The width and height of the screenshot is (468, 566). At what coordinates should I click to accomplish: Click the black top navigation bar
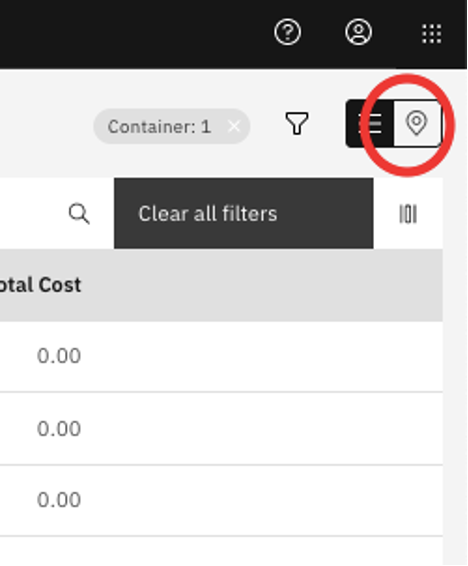point(134,34)
